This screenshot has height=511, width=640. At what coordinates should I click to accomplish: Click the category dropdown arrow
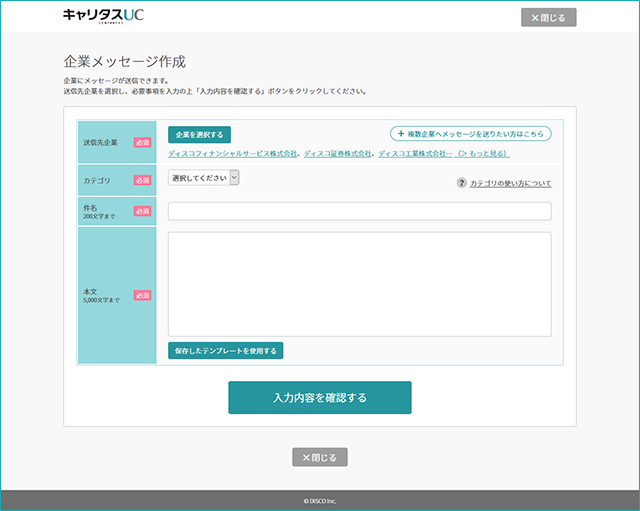click(234, 178)
